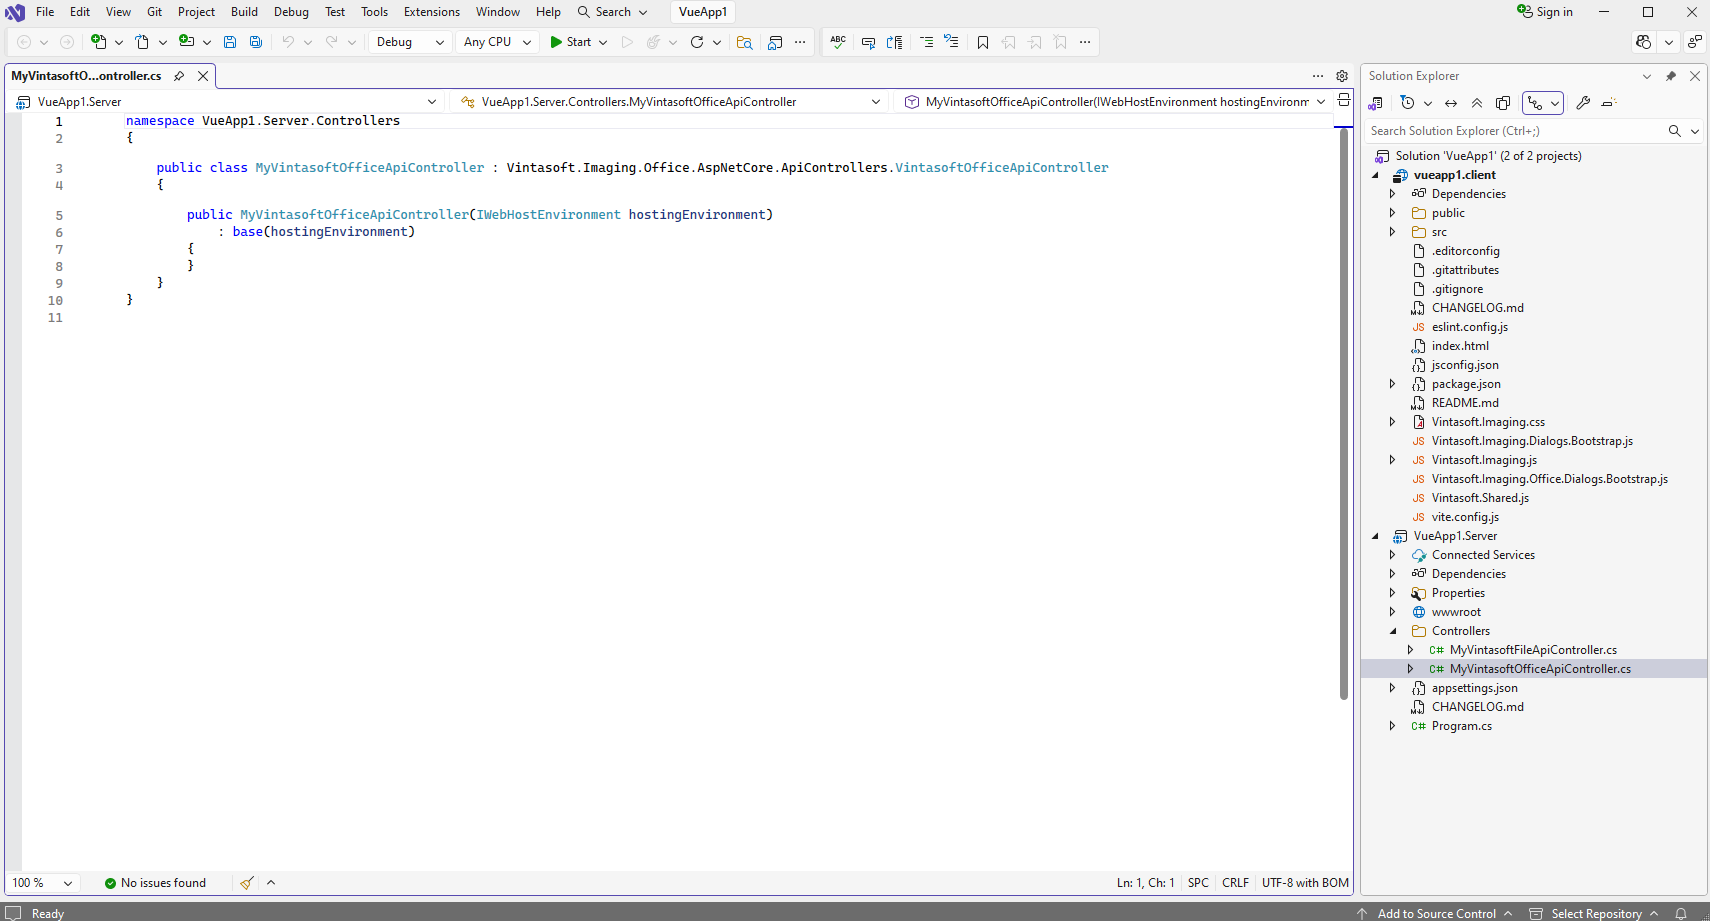Open the Build menu
The image size is (1710, 921).
click(x=244, y=12)
